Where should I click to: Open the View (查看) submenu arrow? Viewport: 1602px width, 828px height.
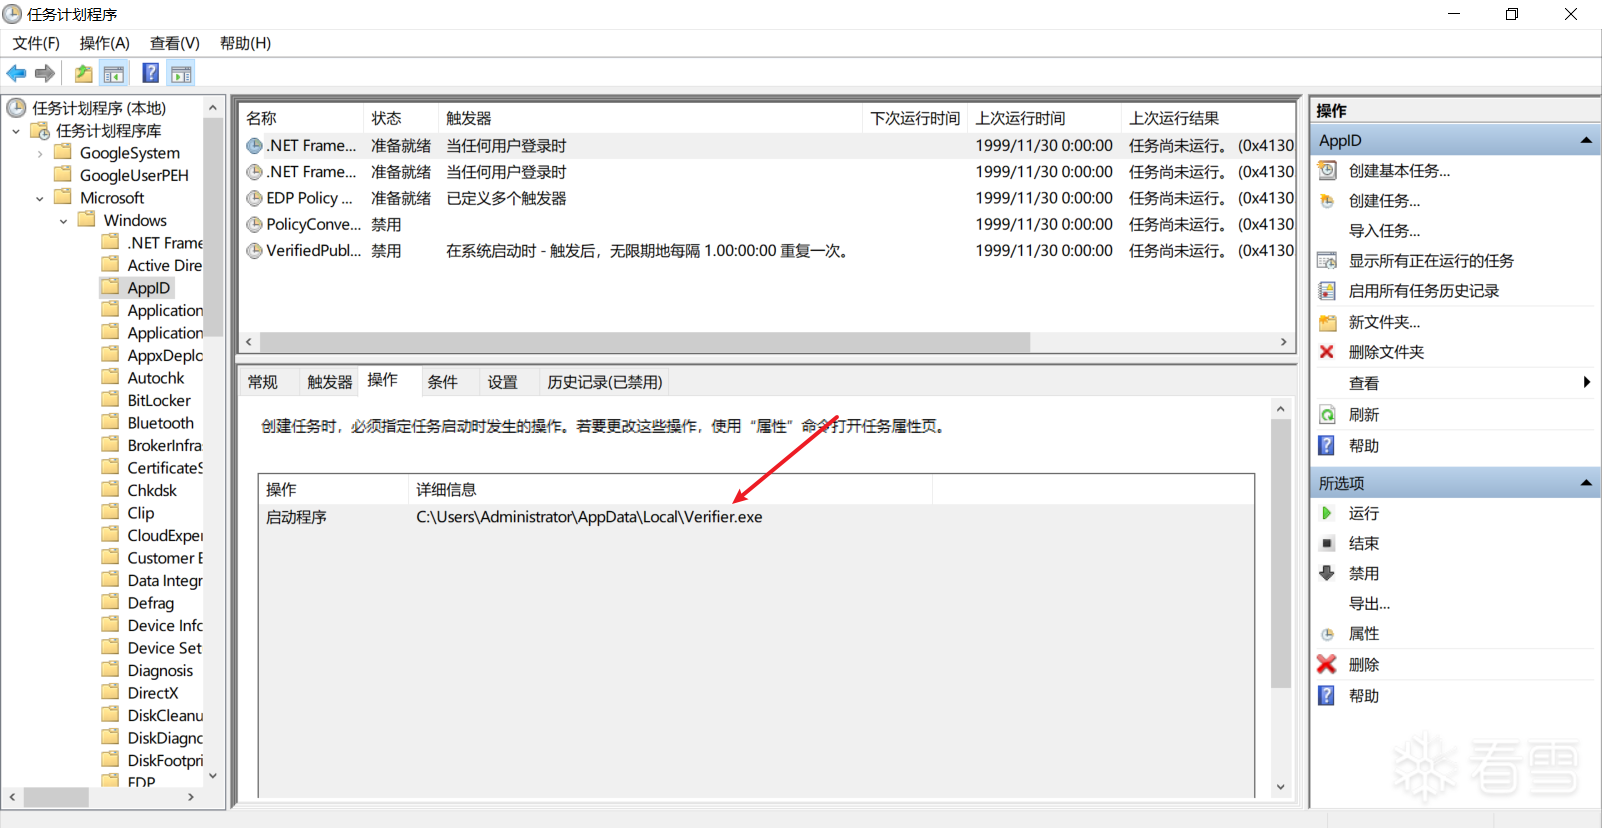pyautogui.click(x=1586, y=382)
